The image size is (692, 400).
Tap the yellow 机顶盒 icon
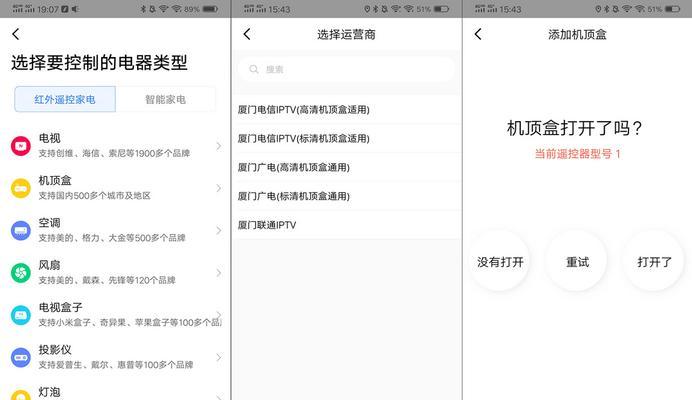pyautogui.click(x=21, y=188)
